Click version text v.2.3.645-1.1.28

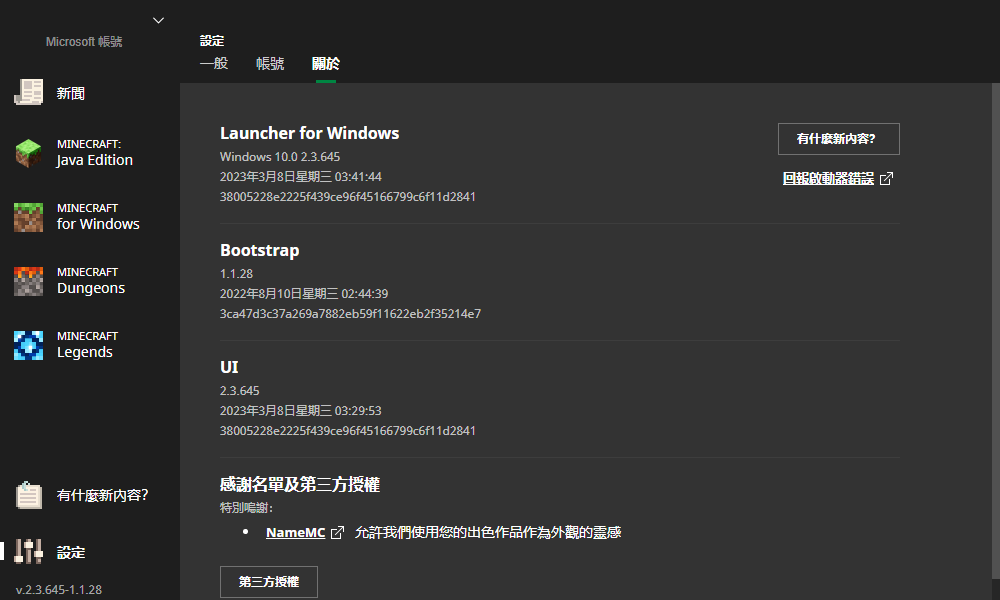[59, 590]
